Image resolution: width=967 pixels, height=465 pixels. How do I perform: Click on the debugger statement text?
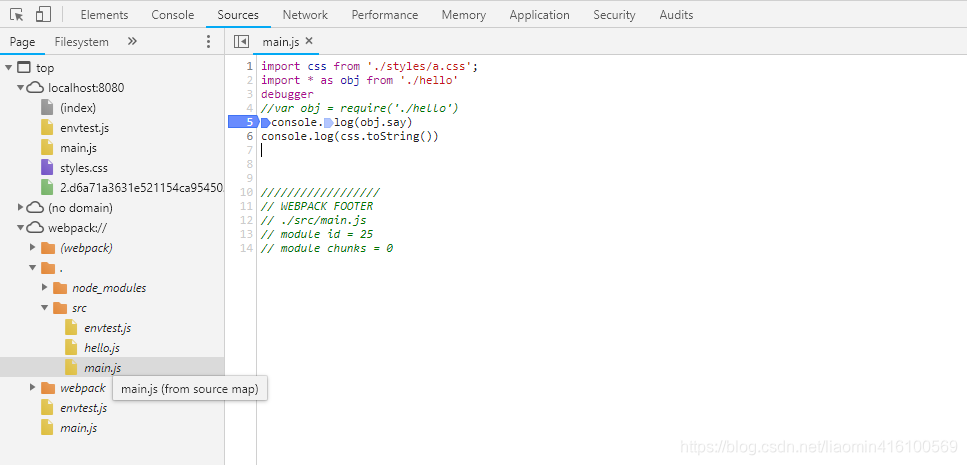coord(287,94)
